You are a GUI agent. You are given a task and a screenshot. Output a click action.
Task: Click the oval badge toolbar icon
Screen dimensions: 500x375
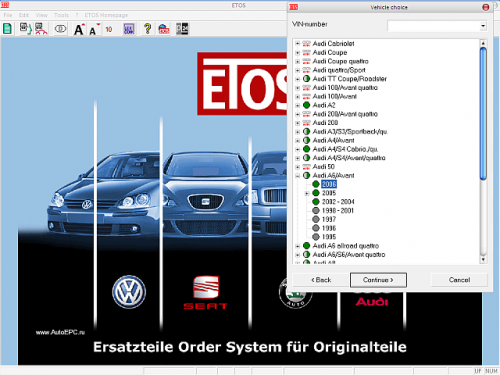60,29
